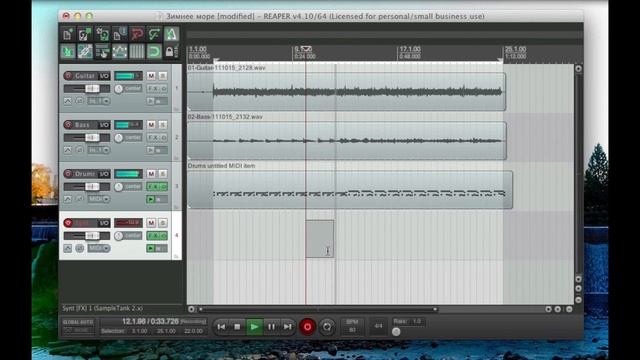Solo the Bass track
The image size is (640, 360).
click(163, 125)
